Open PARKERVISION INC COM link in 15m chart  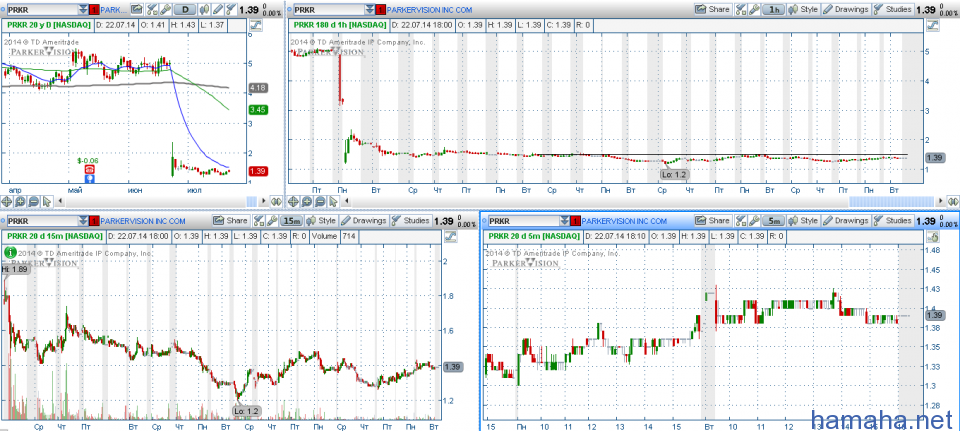(143, 221)
